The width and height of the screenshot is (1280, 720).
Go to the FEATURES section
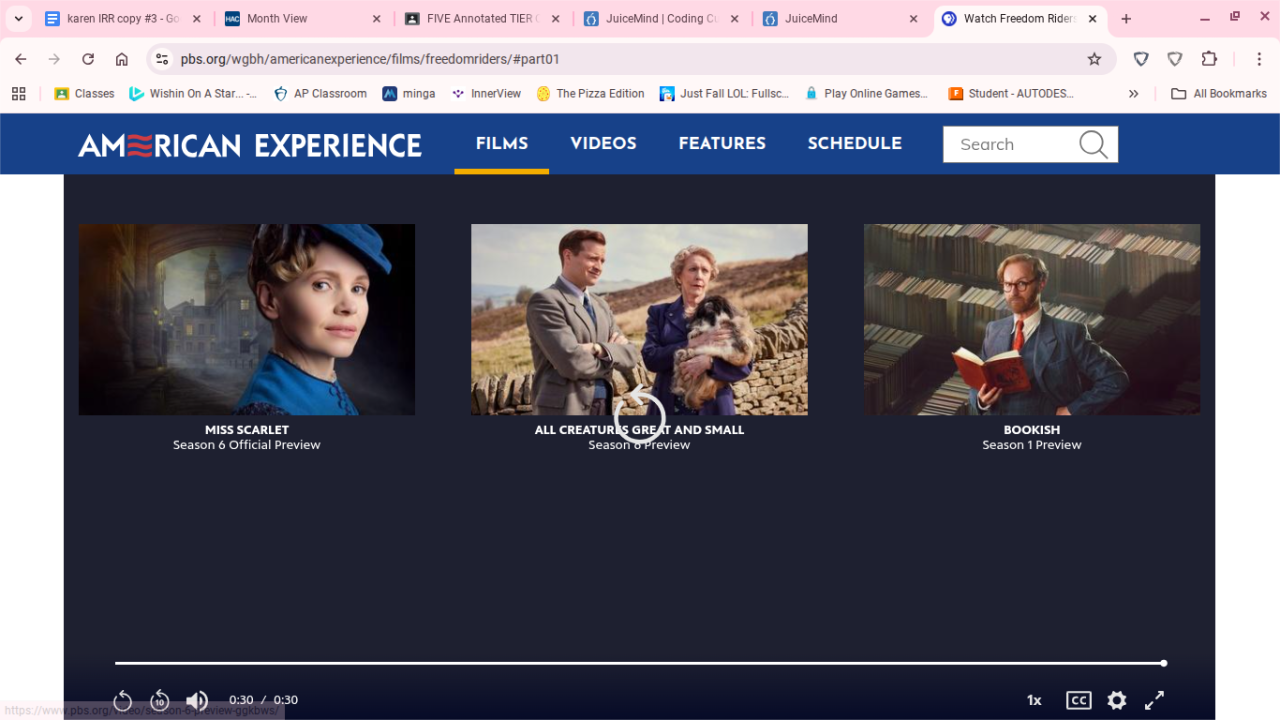pyautogui.click(x=722, y=144)
